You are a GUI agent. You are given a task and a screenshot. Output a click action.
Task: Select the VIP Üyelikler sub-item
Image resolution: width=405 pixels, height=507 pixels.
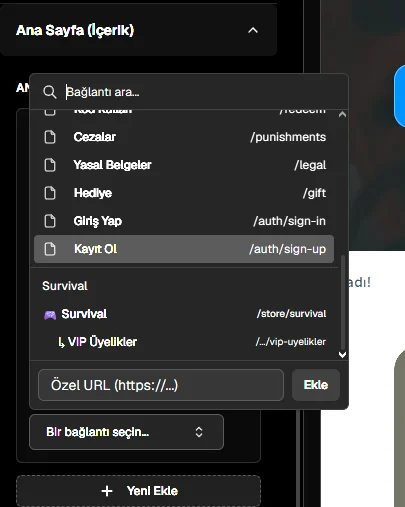184,342
